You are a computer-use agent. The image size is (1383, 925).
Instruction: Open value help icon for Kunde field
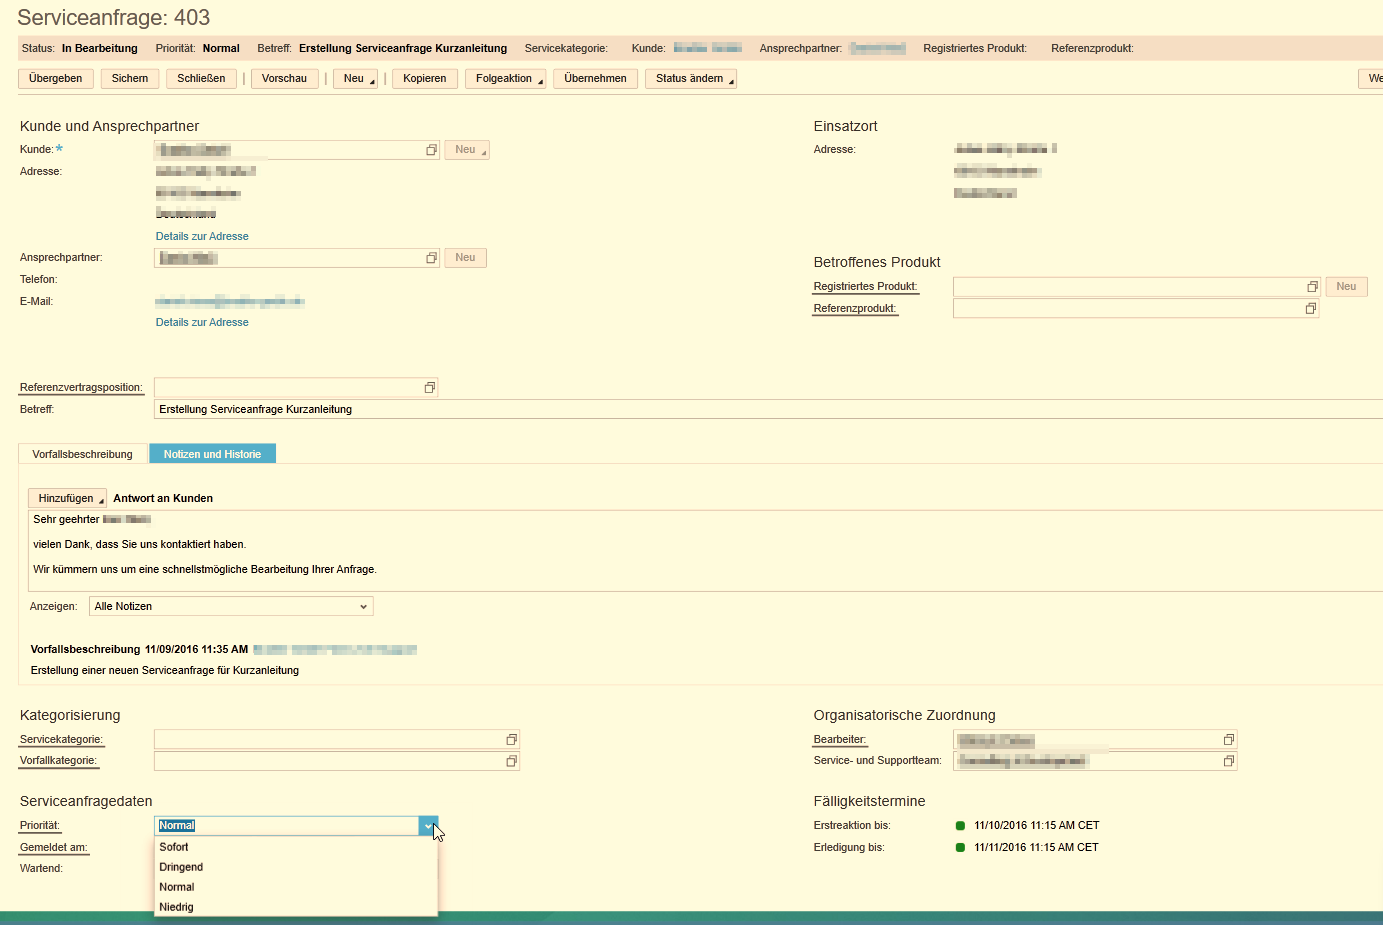pyautogui.click(x=432, y=150)
